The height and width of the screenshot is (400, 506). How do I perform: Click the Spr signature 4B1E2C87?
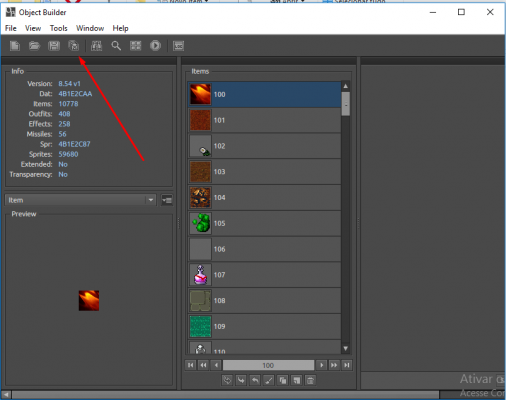click(x=74, y=144)
